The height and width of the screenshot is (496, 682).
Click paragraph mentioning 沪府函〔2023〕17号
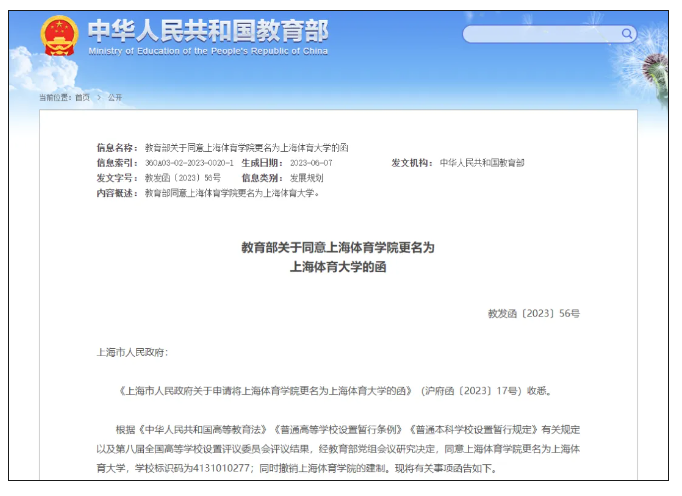coord(335,391)
